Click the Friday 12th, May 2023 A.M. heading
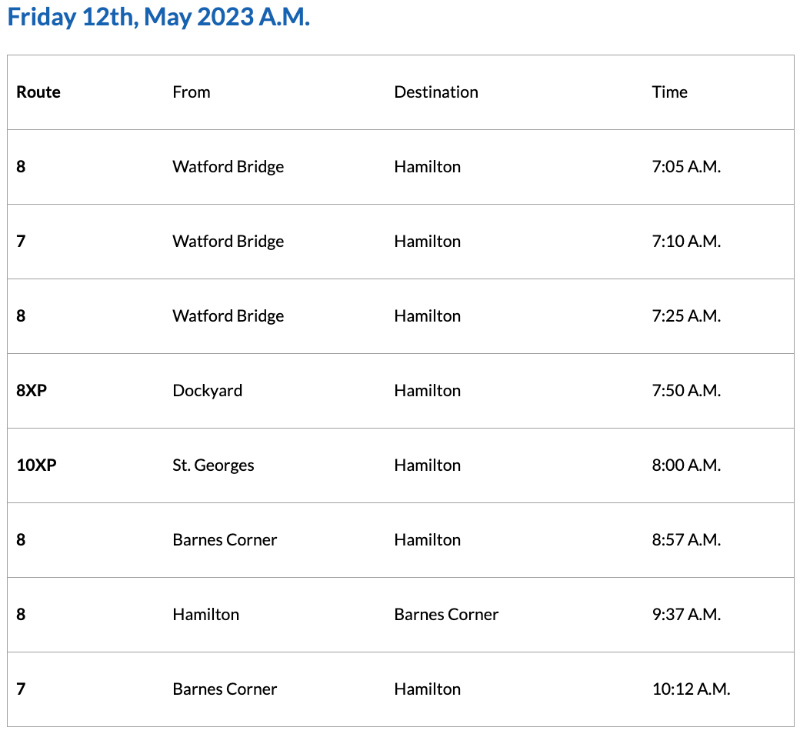800x734 pixels. [x=159, y=18]
